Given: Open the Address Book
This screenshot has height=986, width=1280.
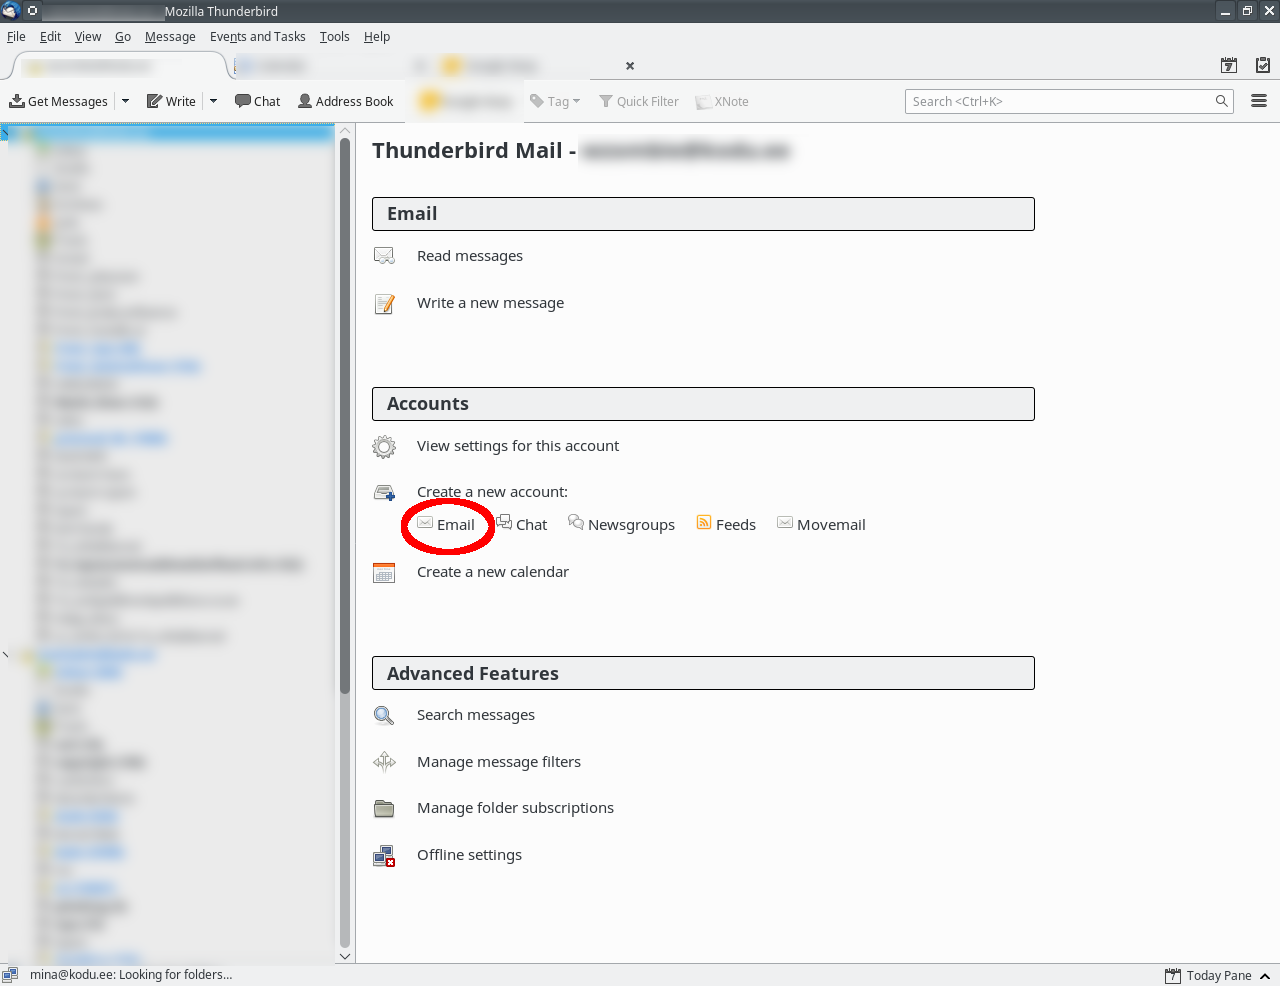Looking at the screenshot, I should click(x=346, y=101).
